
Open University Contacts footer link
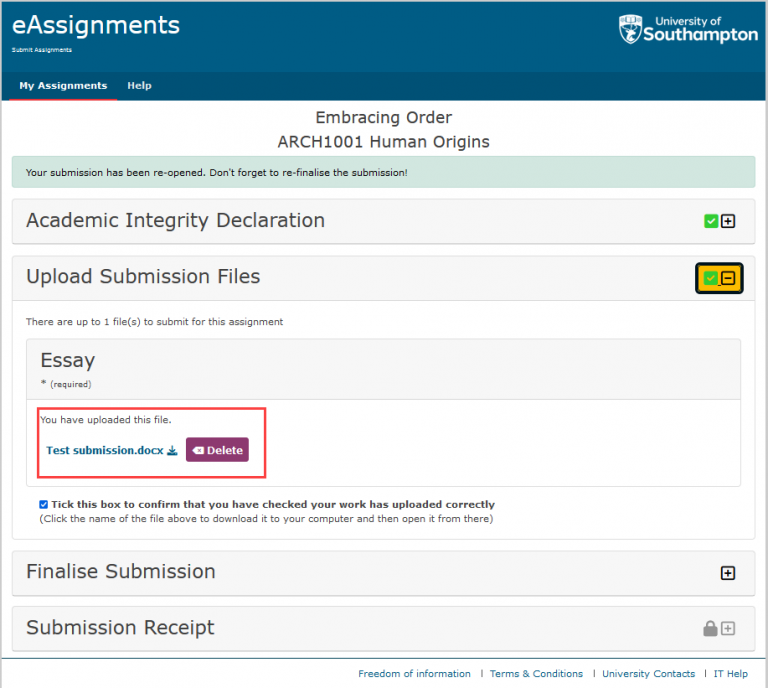(x=648, y=674)
